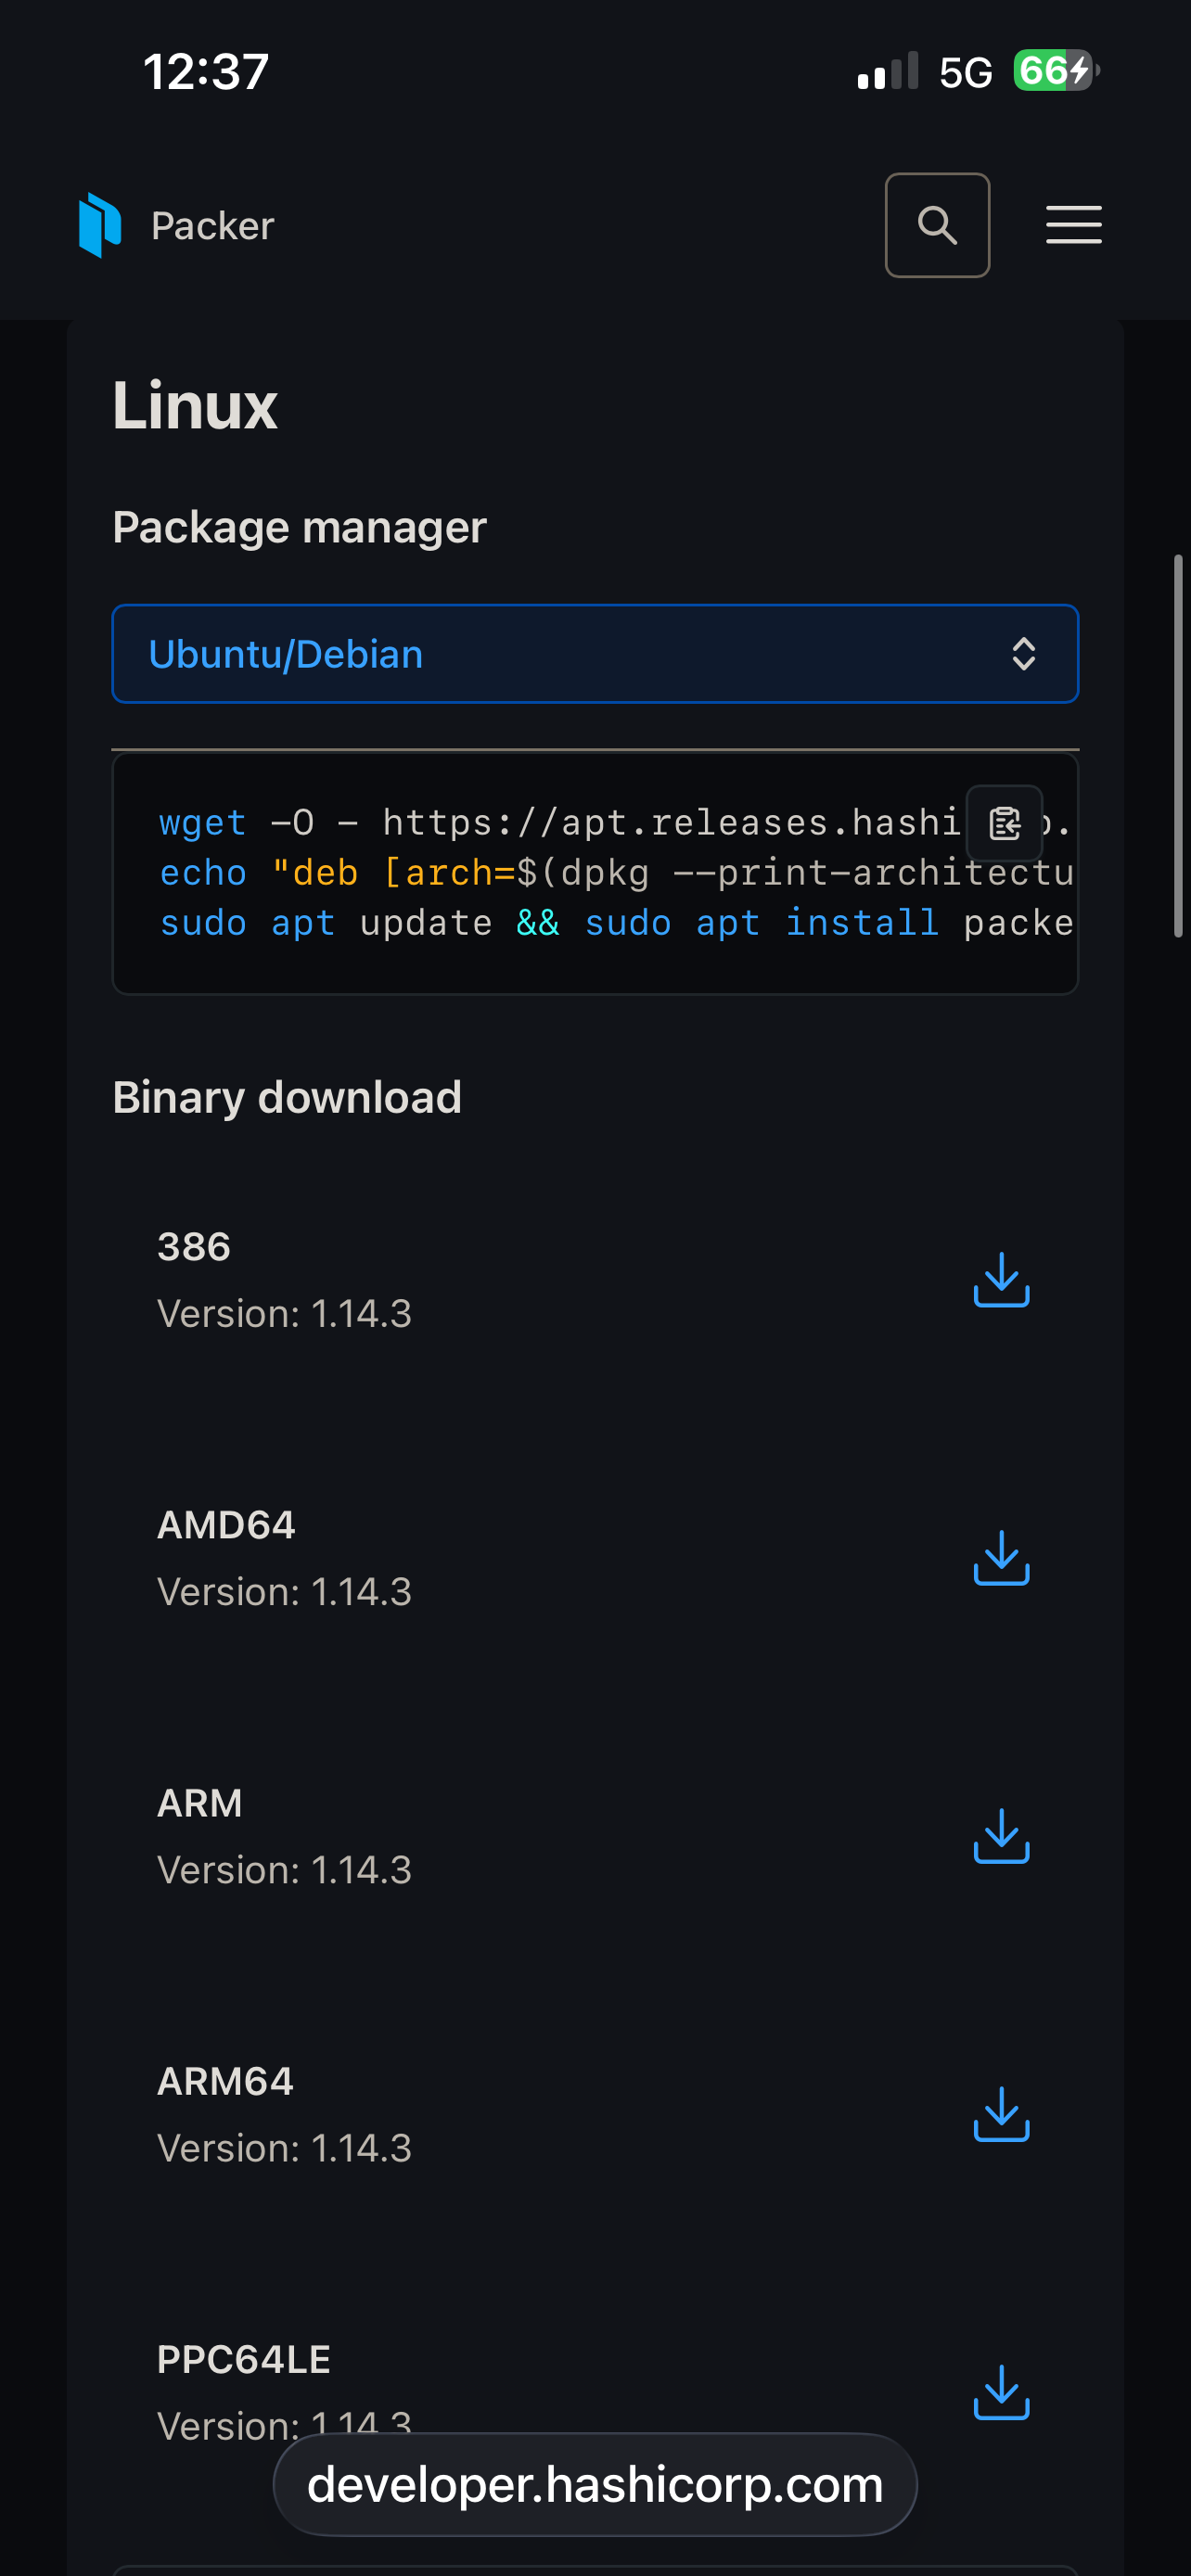
Task: Download the PPC64LE Linux binary
Action: pyautogui.click(x=1001, y=2392)
